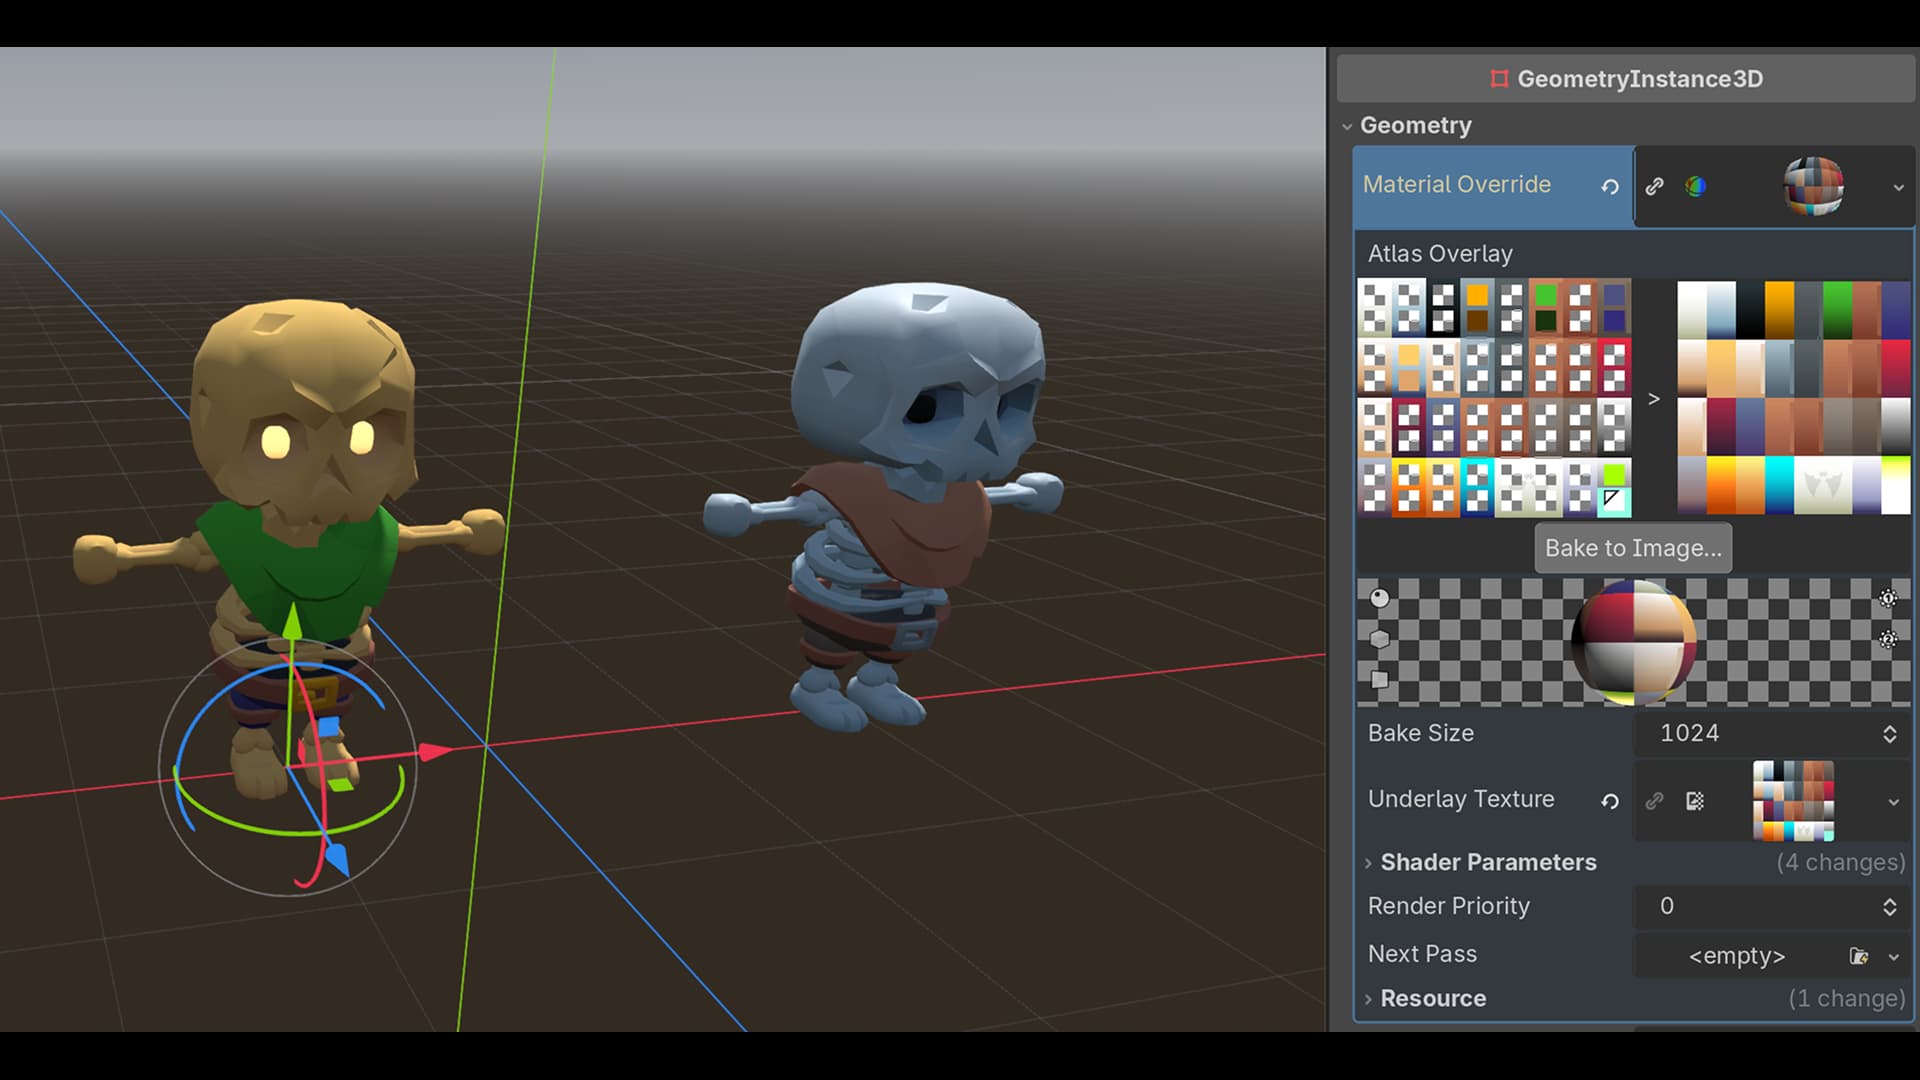Expand the Shader Parameters section
This screenshot has height=1080, width=1920.
(x=1488, y=862)
